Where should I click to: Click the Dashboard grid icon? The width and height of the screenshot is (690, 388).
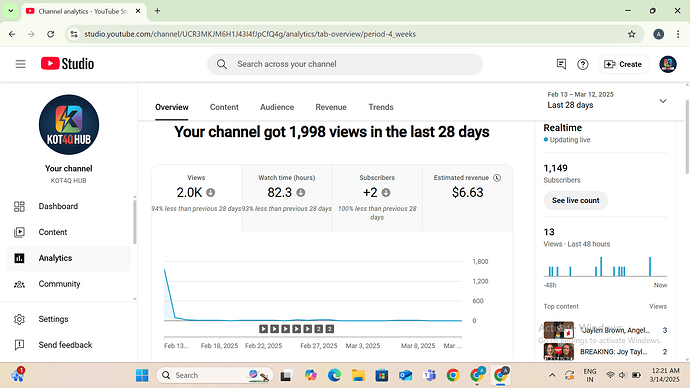point(19,206)
